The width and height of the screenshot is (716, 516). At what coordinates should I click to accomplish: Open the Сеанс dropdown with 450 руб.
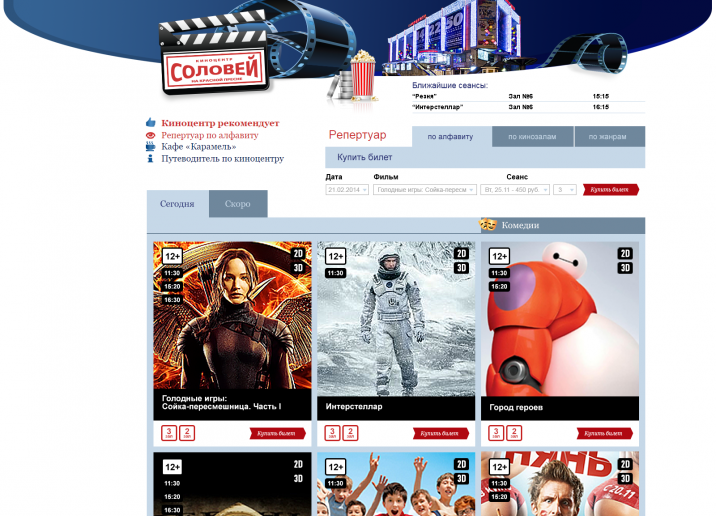(x=514, y=189)
